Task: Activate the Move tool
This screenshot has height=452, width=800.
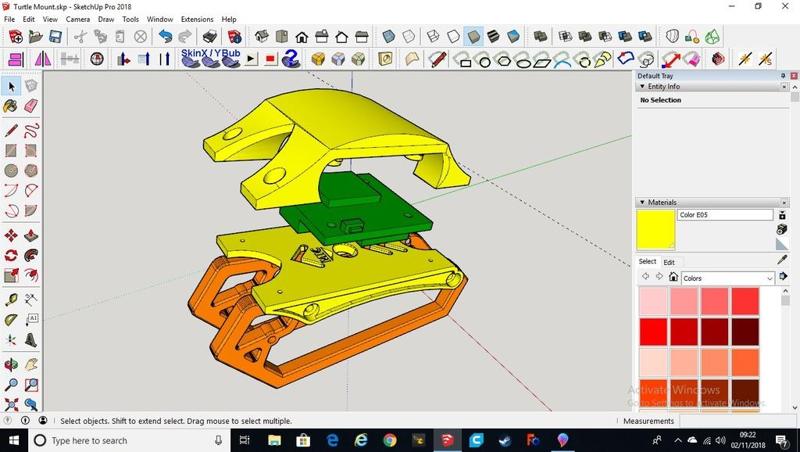Action: coord(11,235)
